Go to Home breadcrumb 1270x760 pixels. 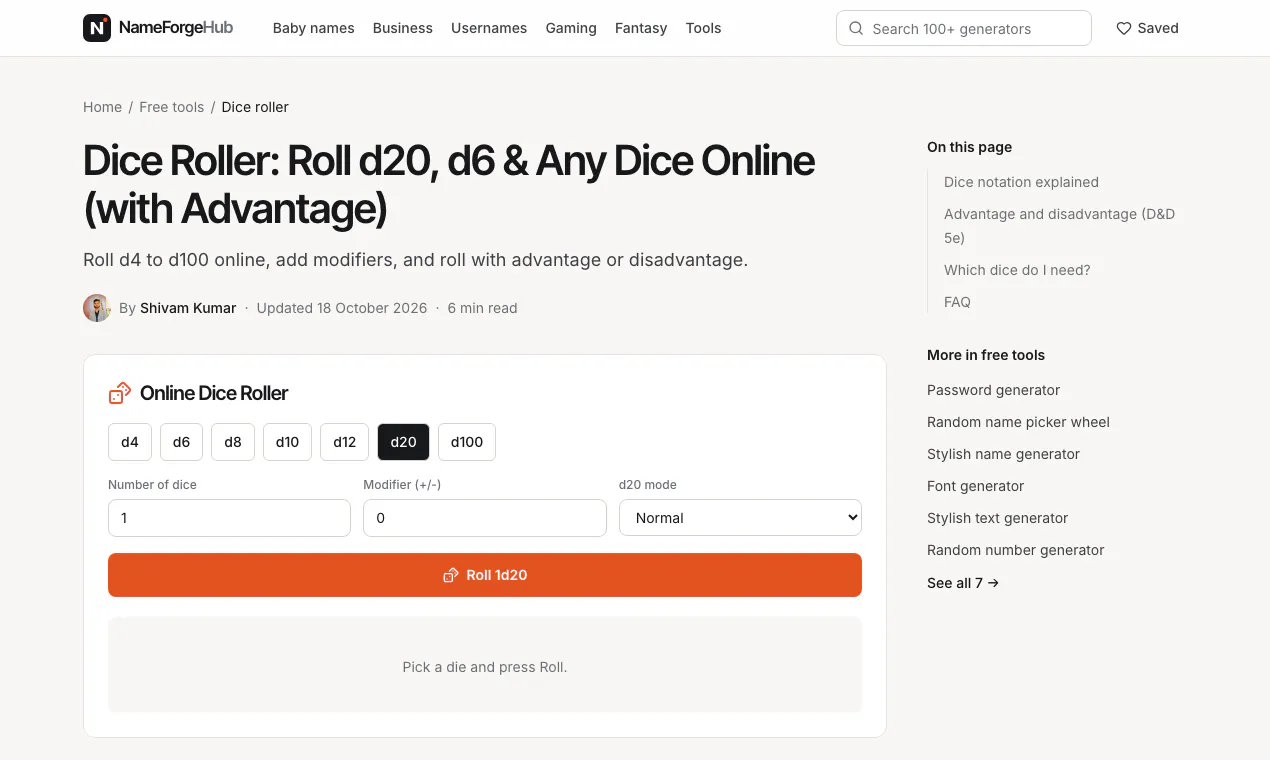click(x=102, y=107)
